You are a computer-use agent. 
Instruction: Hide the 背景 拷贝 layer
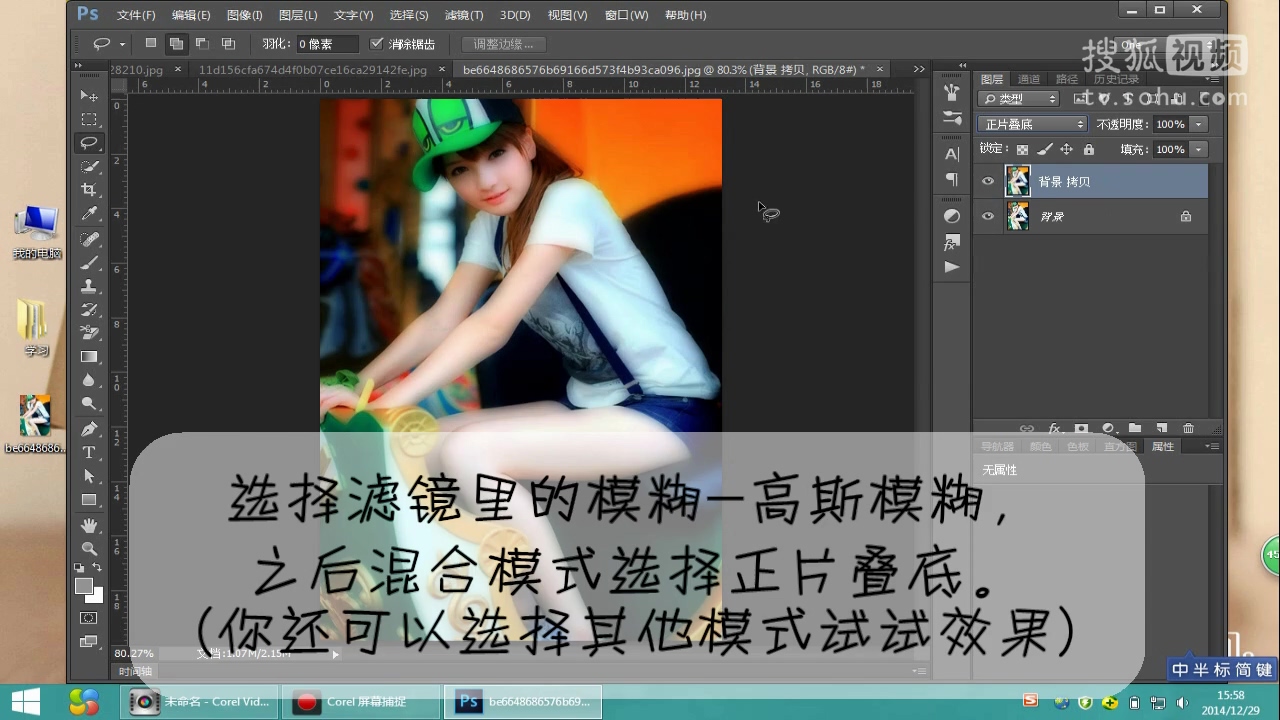(988, 181)
